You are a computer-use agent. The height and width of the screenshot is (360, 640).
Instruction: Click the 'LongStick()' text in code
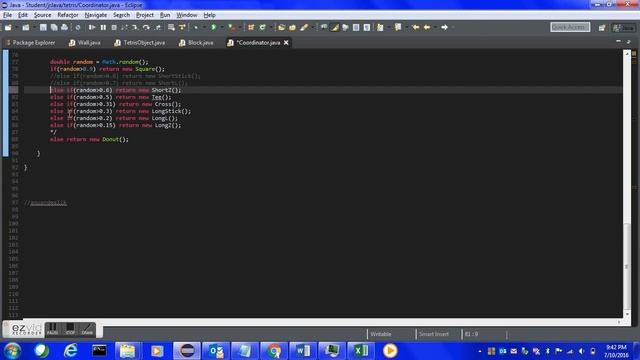171,111
